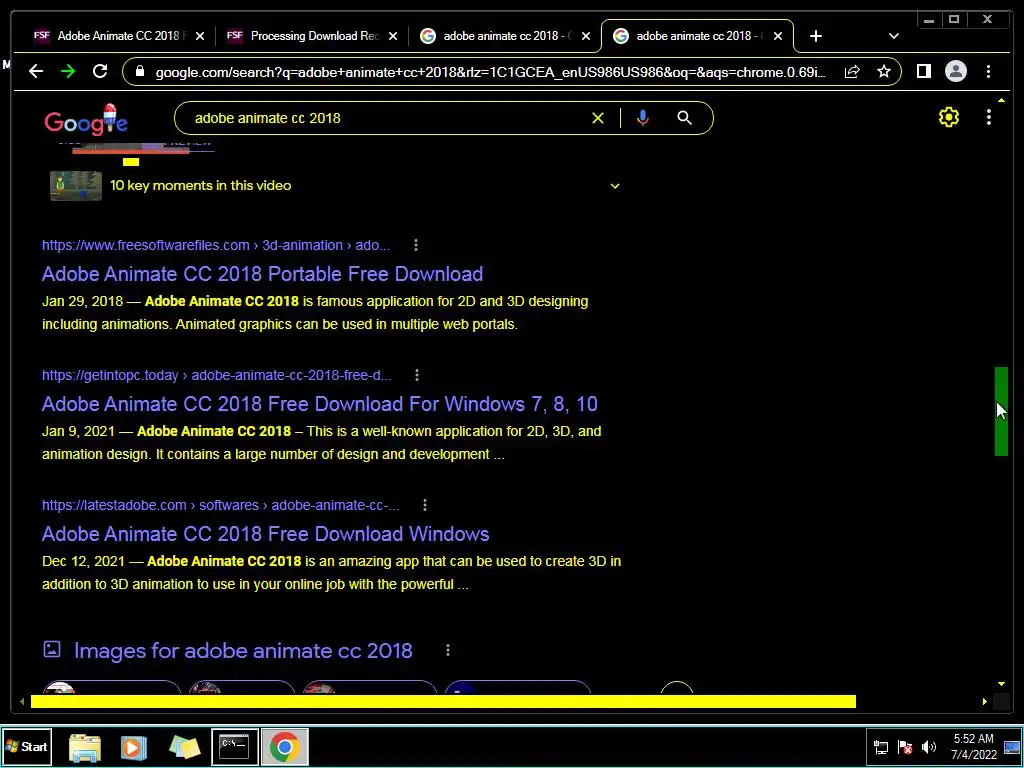
Task: Open File Explorer from taskbar
Action: pos(85,747)
